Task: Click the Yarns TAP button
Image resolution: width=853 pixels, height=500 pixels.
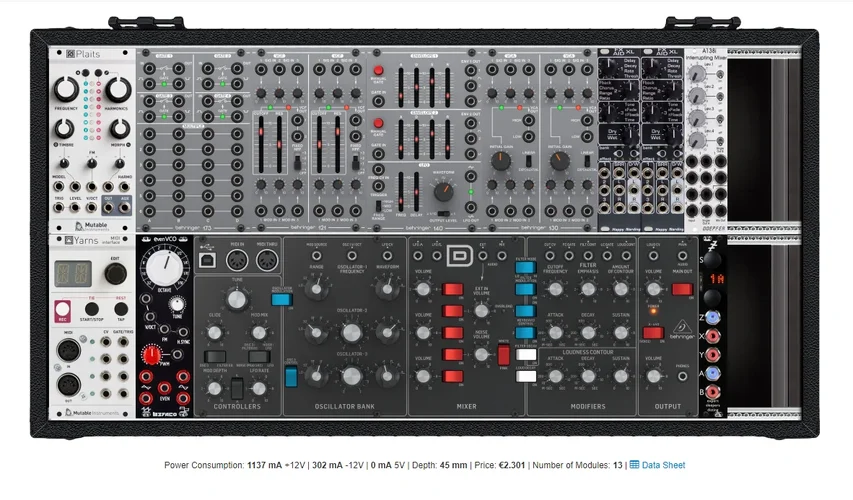Action: (x=121, y=309)
